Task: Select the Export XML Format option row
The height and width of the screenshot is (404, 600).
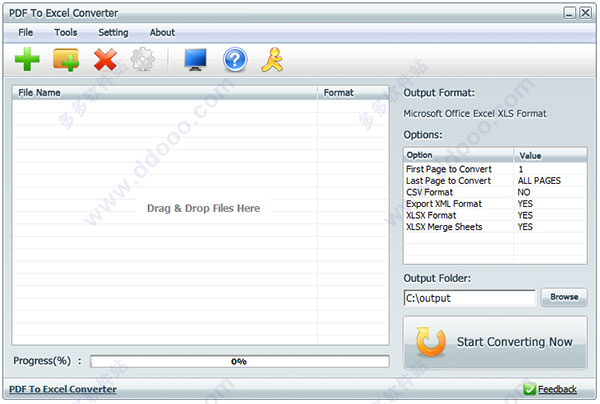Action: coord(495,204)
